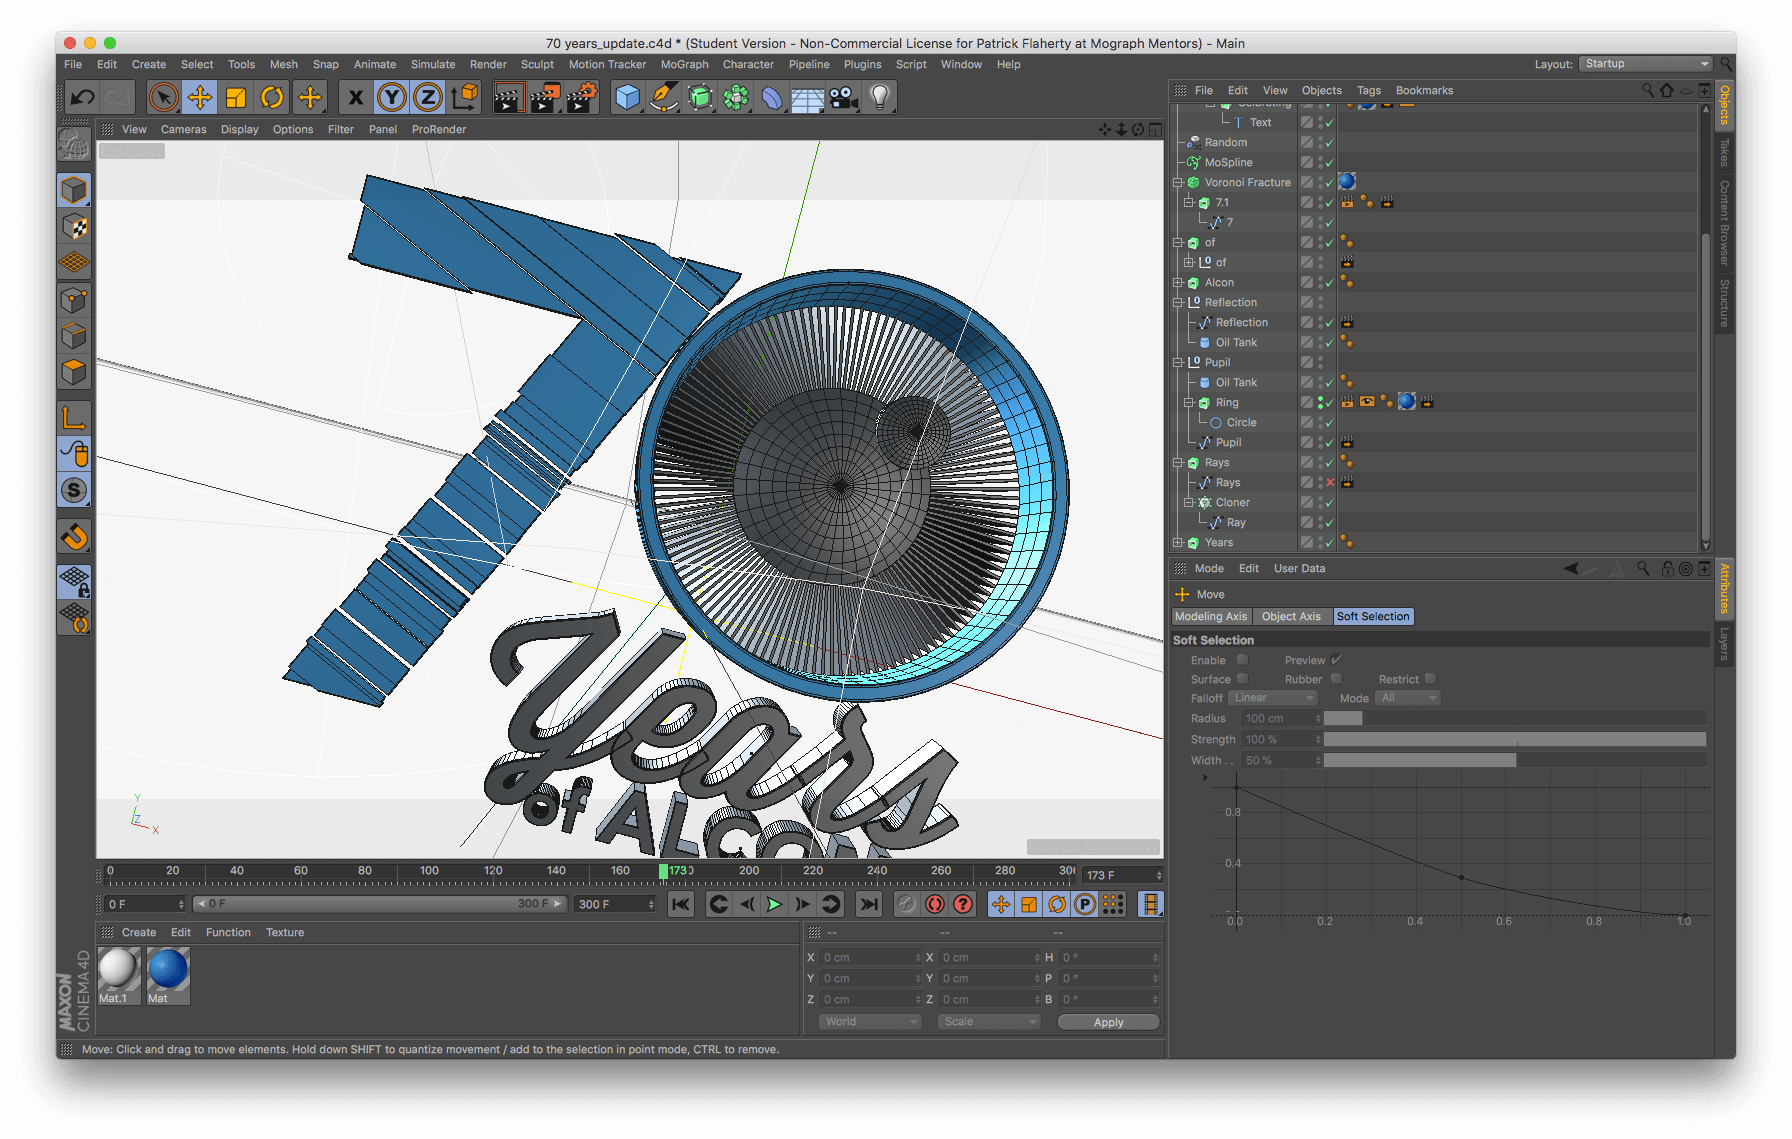Go to end of animation
Image resolution: width=1792 pixels, height=1139 pixels.
tap(869, 904)
